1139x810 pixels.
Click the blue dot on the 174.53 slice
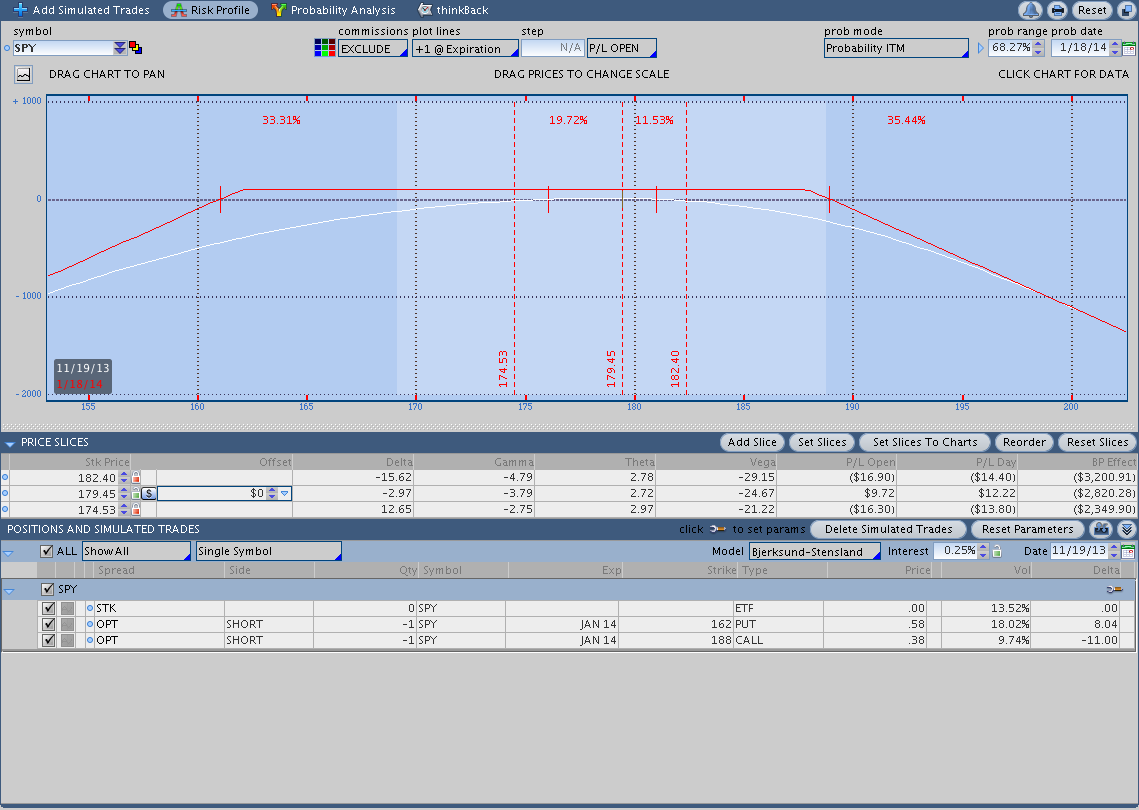pos(5,509)
